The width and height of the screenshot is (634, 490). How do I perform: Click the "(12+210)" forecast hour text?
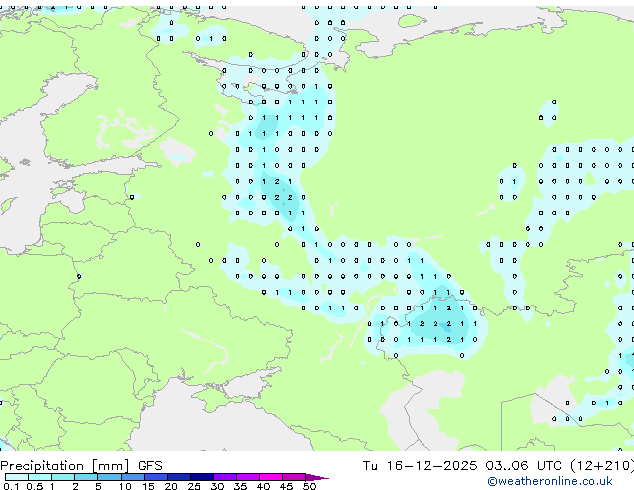coord(602,466)
